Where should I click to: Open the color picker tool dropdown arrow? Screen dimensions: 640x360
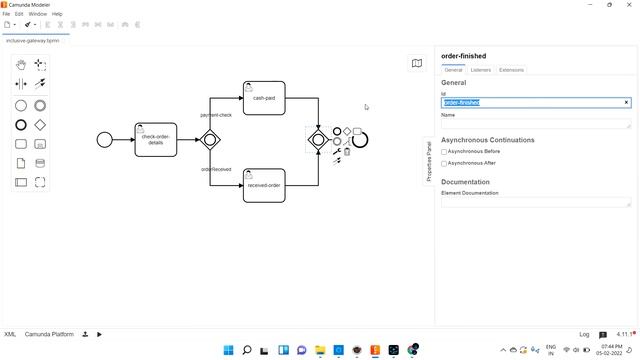(35, 24)
